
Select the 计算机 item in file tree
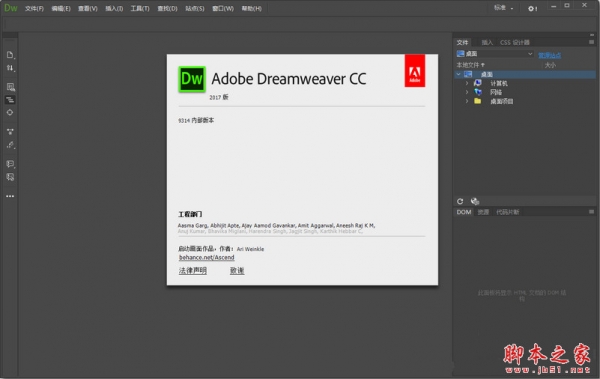pos(499,83)
